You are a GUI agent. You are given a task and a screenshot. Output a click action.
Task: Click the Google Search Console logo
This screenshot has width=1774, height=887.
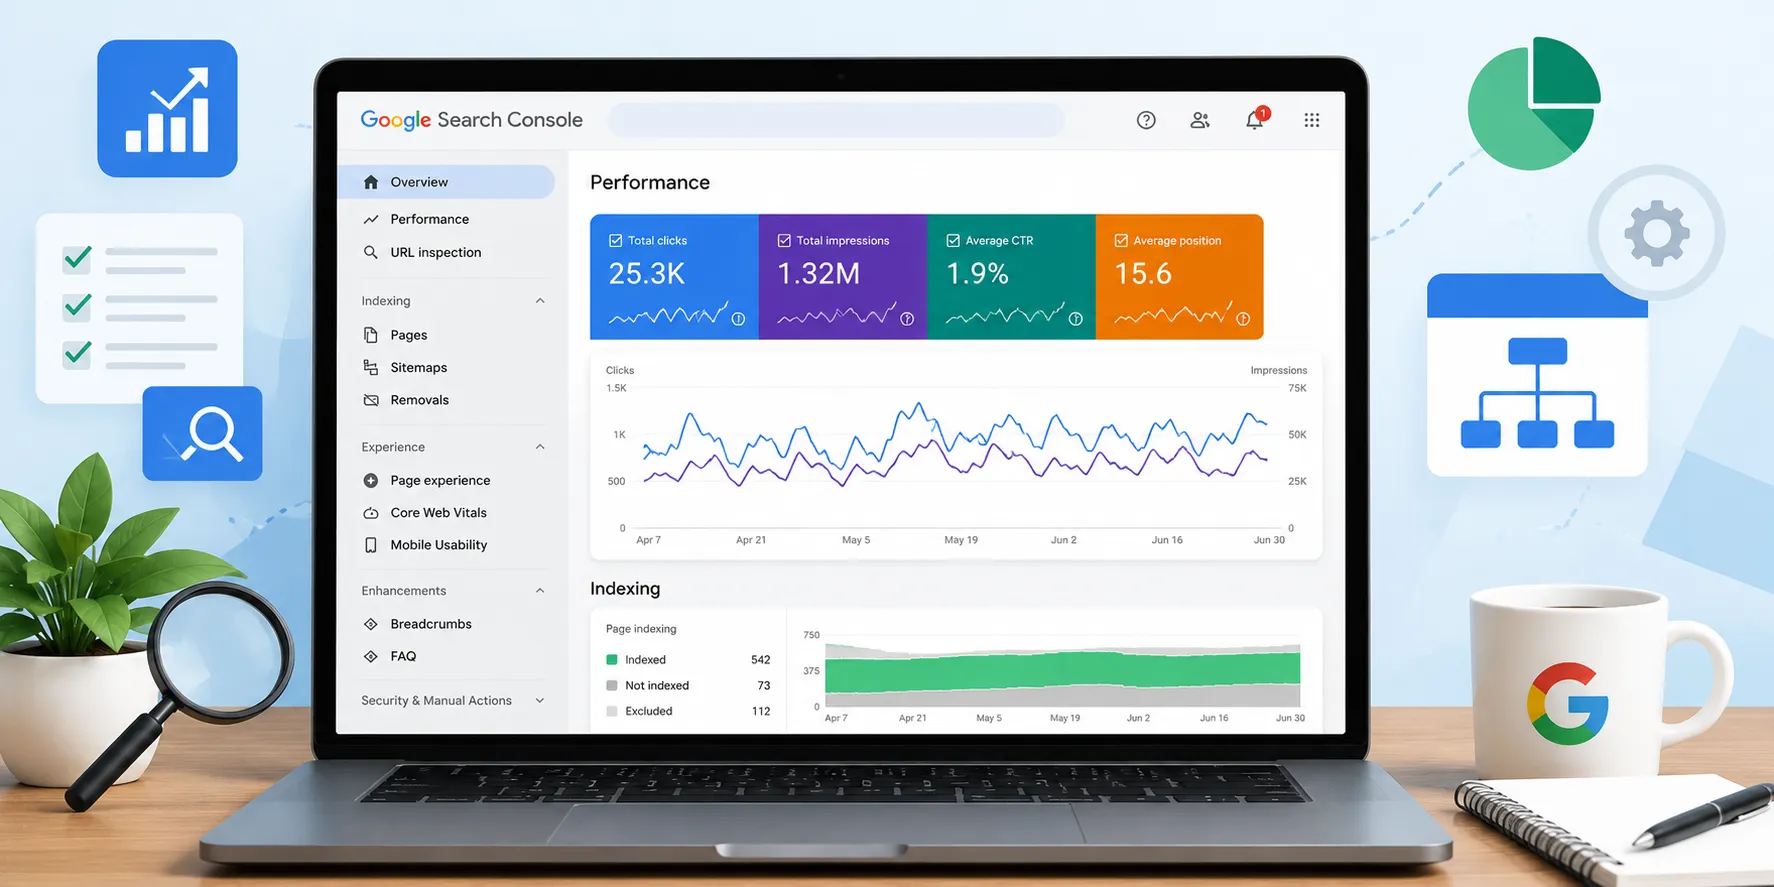[471, 120]
